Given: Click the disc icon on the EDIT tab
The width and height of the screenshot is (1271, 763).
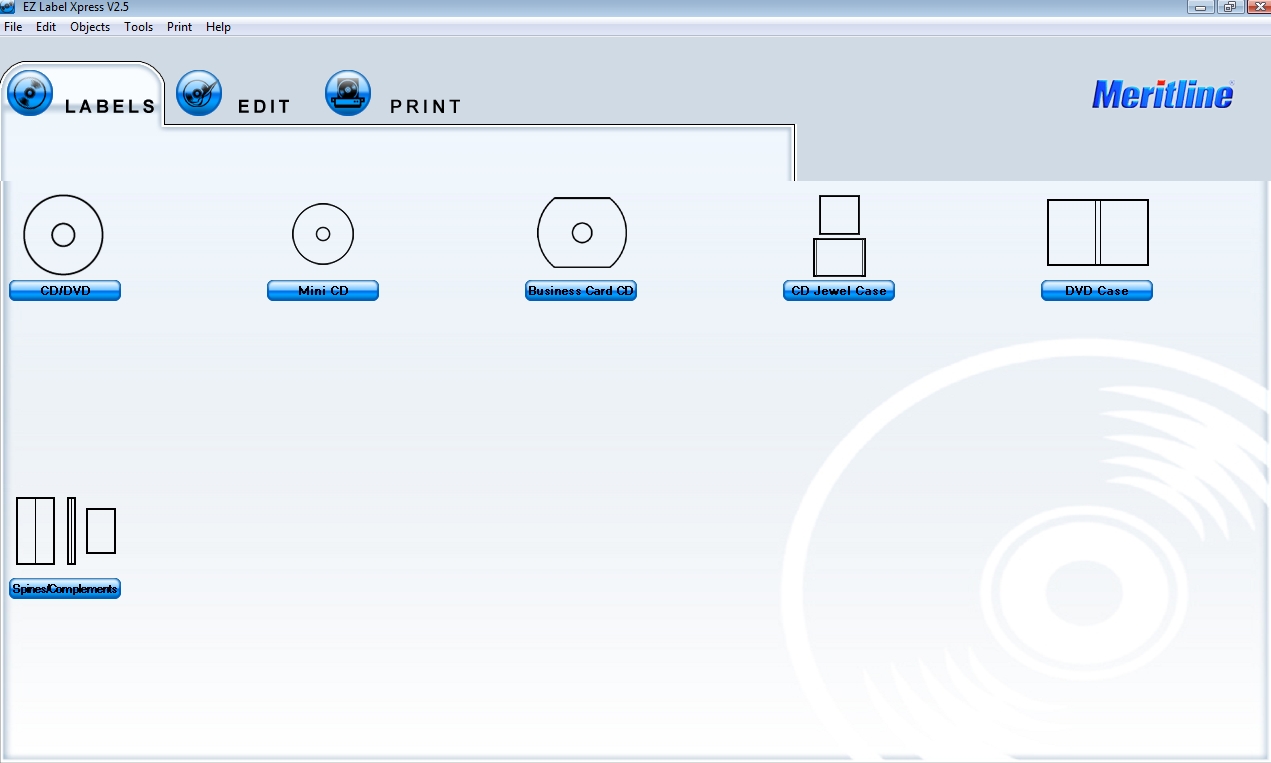Looking at the screenshot, I should point(199,92).
